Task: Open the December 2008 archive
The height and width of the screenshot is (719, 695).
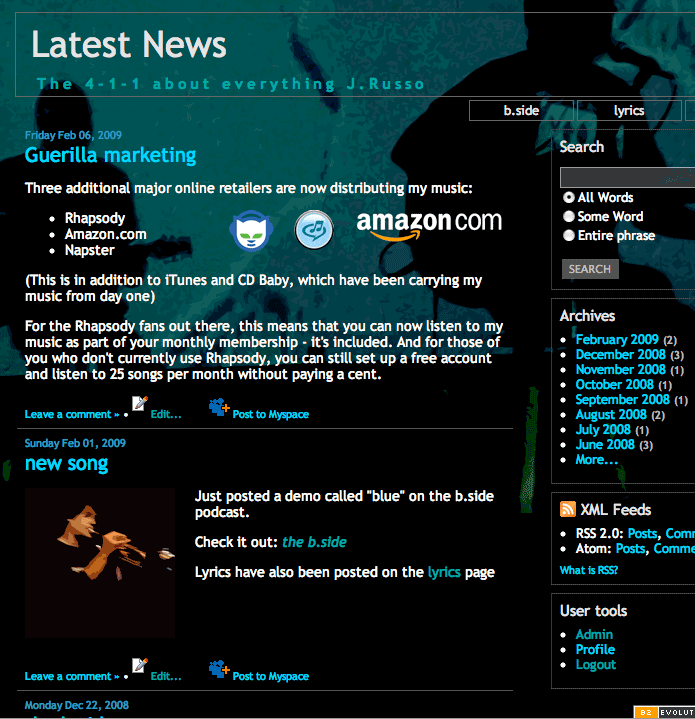Action: point(621,354)
